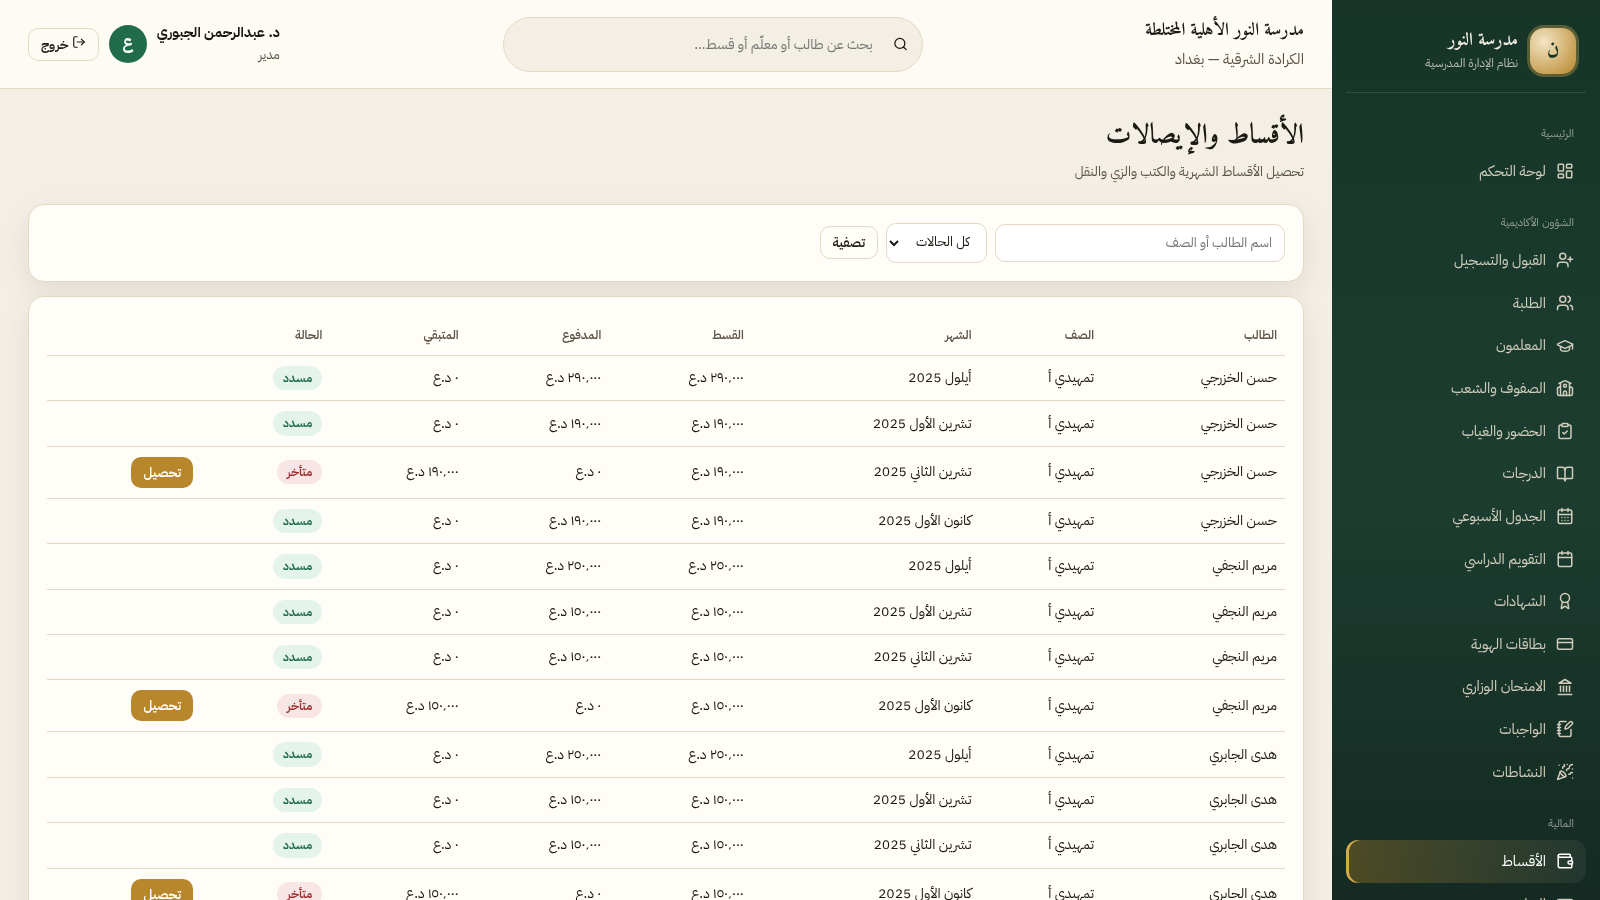Focus the top global search box

713,44
